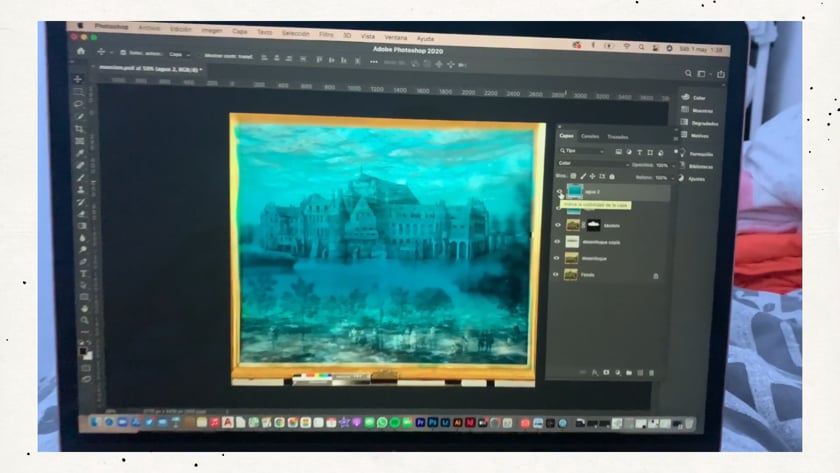The width and height of the screenshot is (840, 473).
Task: Switch to the Canales tab
Action: (590, 136)
